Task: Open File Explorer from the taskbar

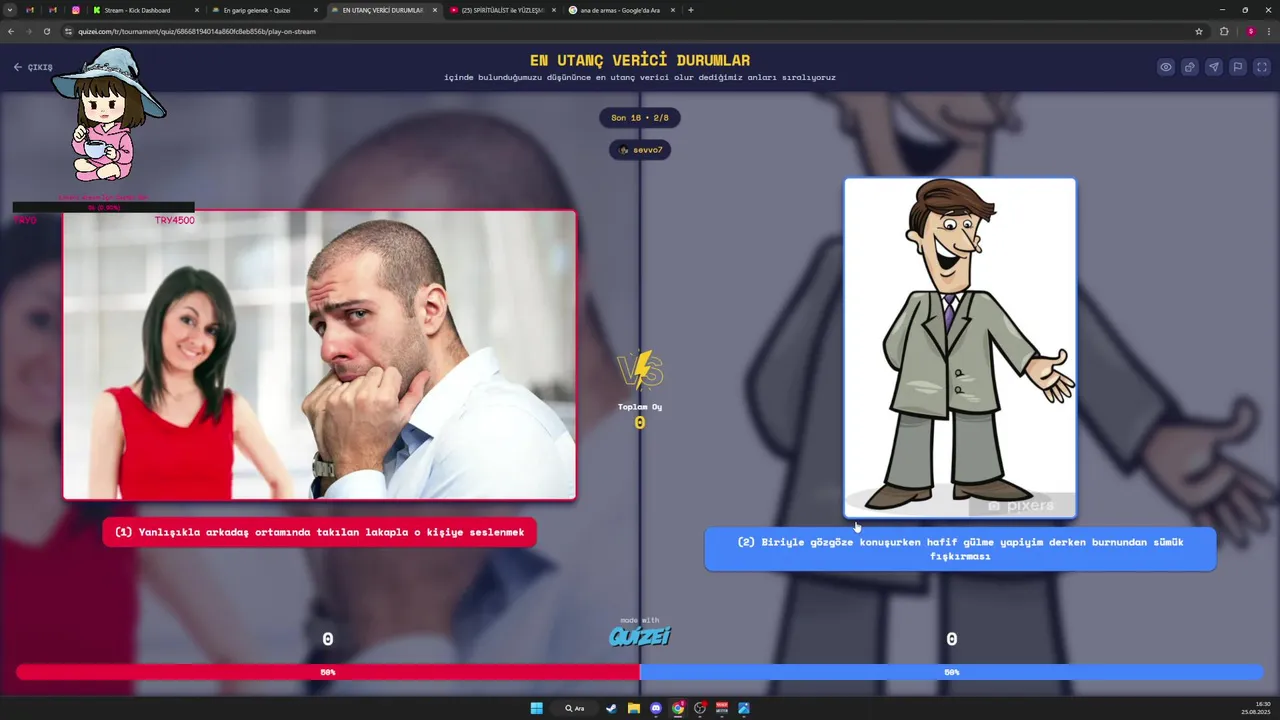Action: (633, 708)
